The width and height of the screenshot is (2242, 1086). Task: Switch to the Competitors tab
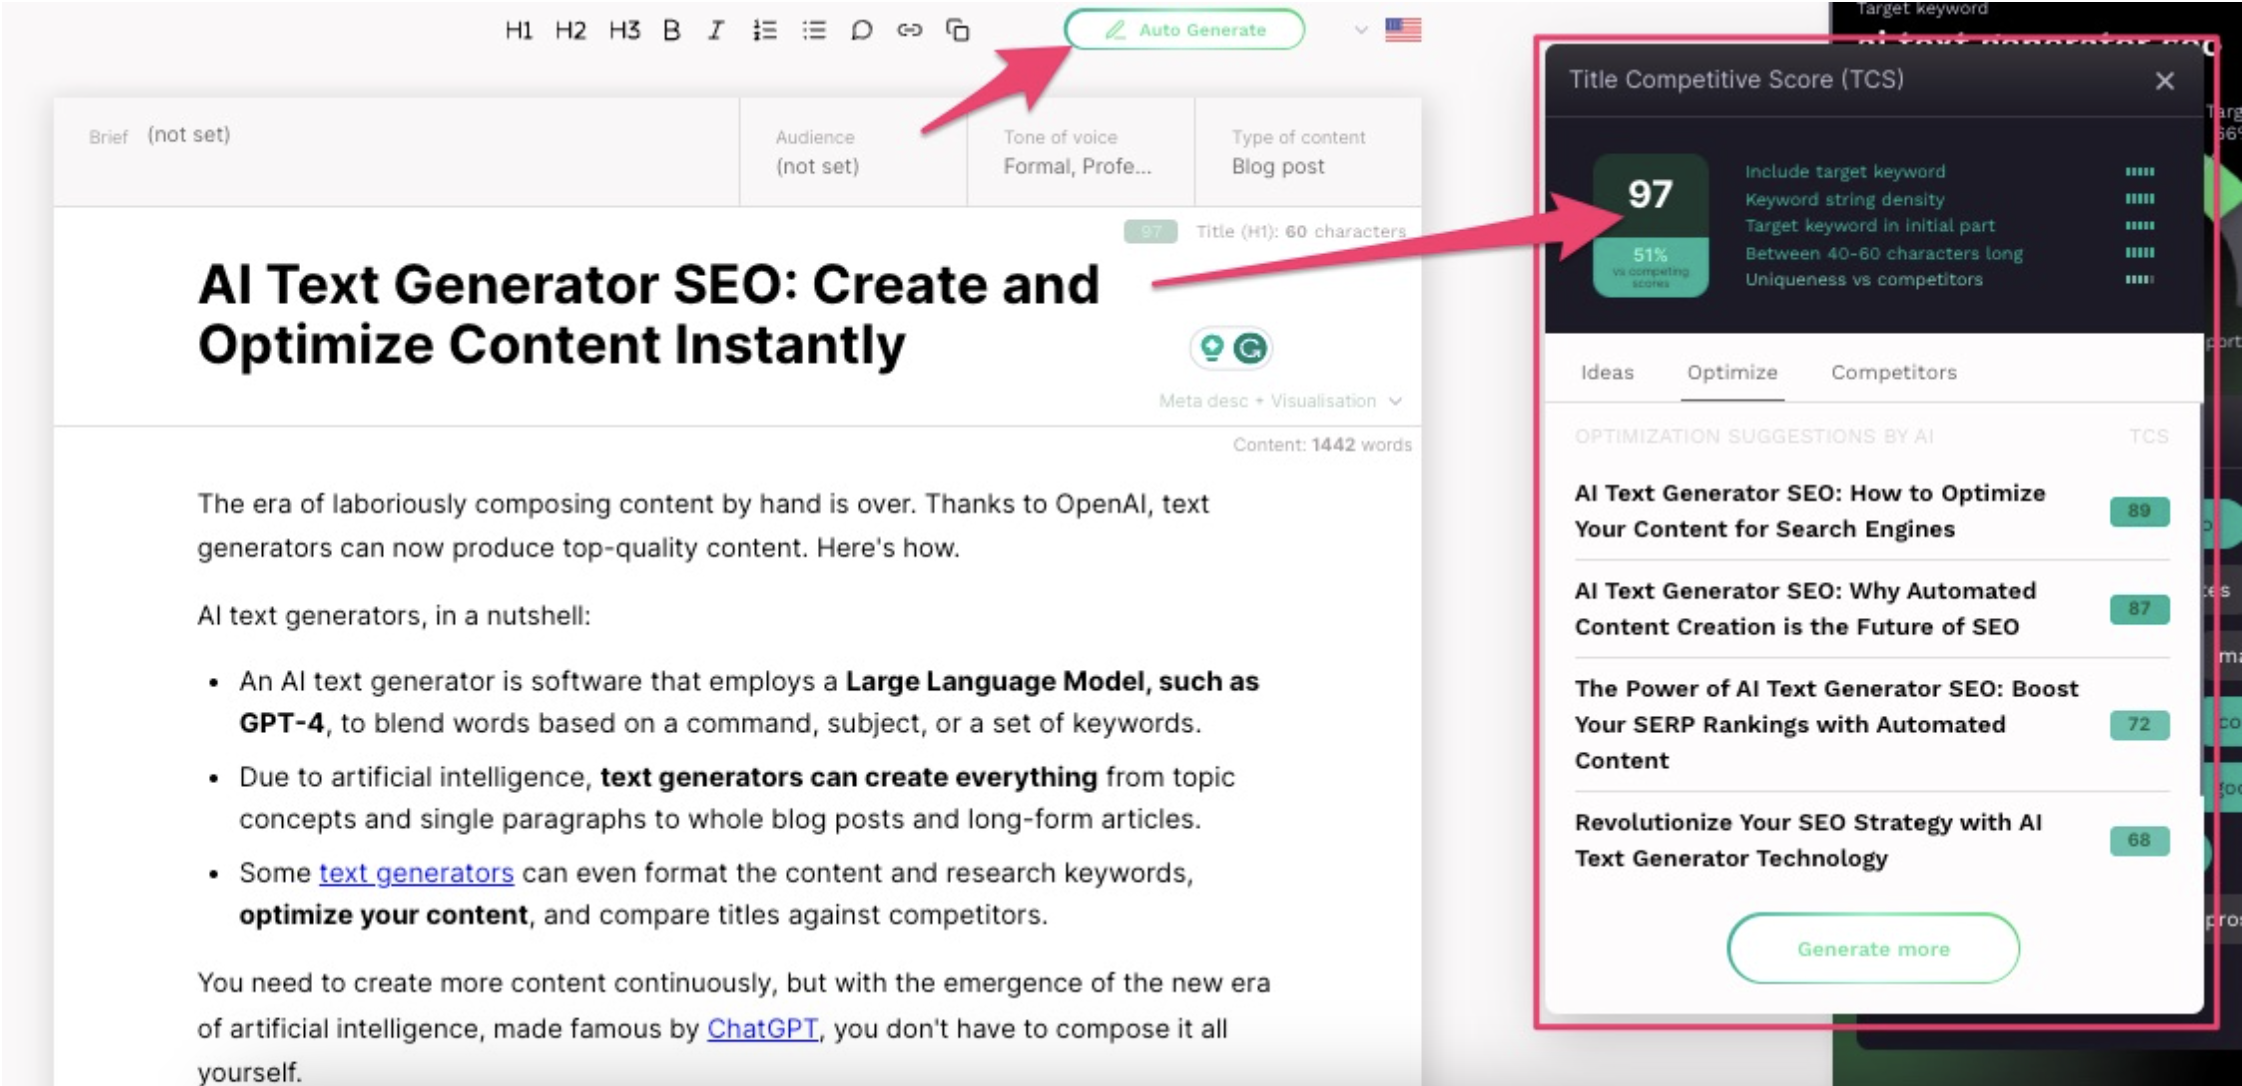coord(1893,372)
